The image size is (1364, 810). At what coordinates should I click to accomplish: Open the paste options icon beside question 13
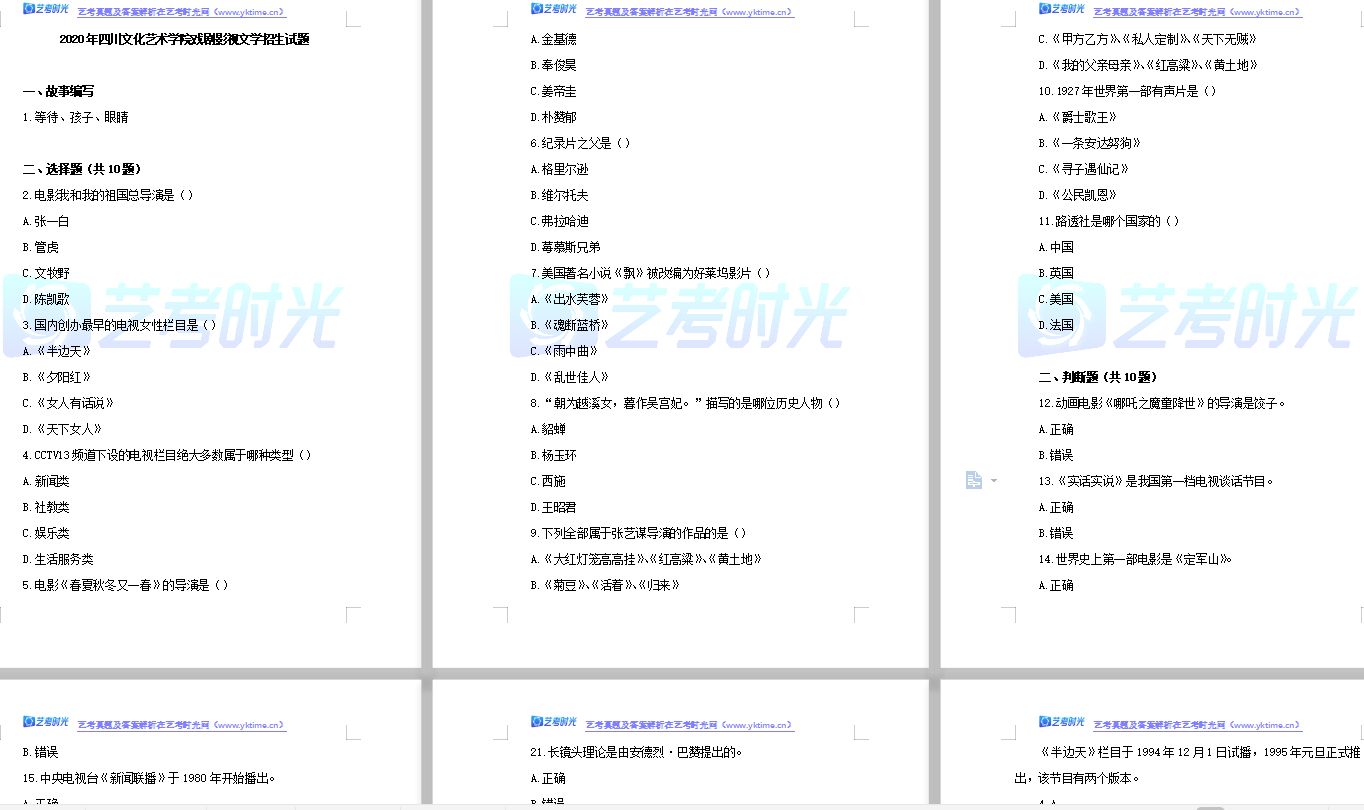click(x=974, y=481)
